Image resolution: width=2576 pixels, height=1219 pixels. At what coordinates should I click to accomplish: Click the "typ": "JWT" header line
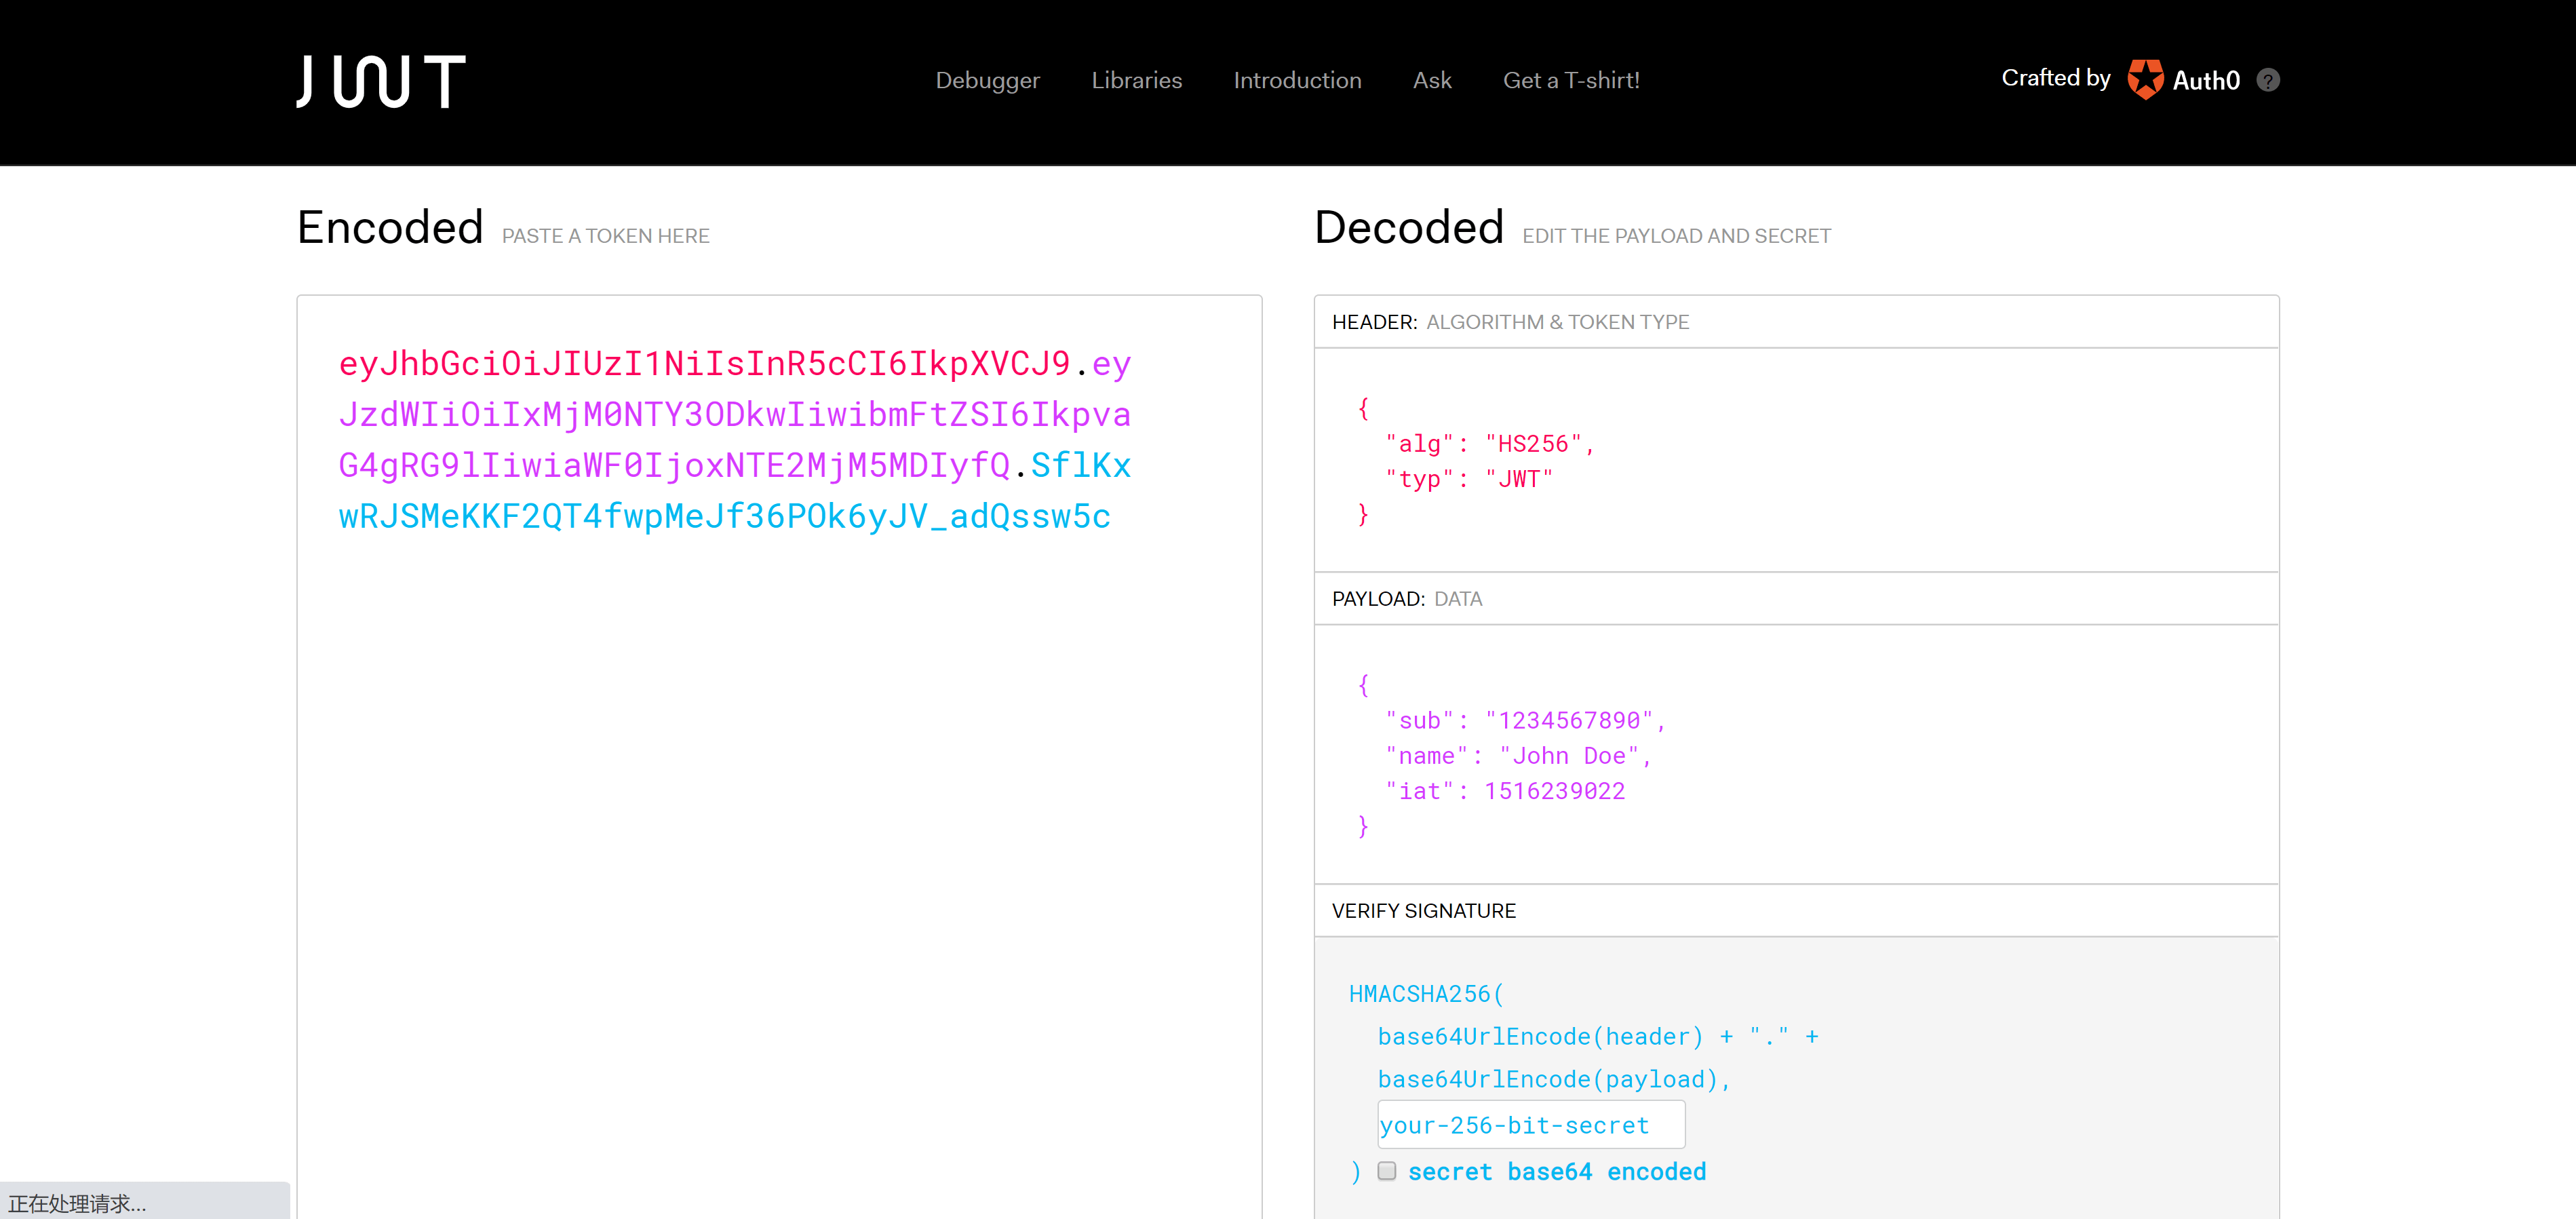tap(1468, 479)
